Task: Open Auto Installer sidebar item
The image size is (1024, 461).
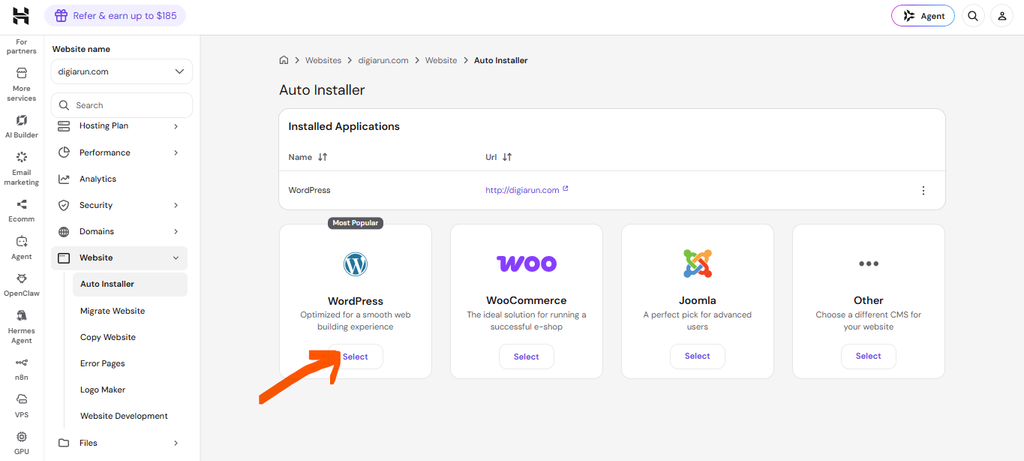Action: click(130, 284)
